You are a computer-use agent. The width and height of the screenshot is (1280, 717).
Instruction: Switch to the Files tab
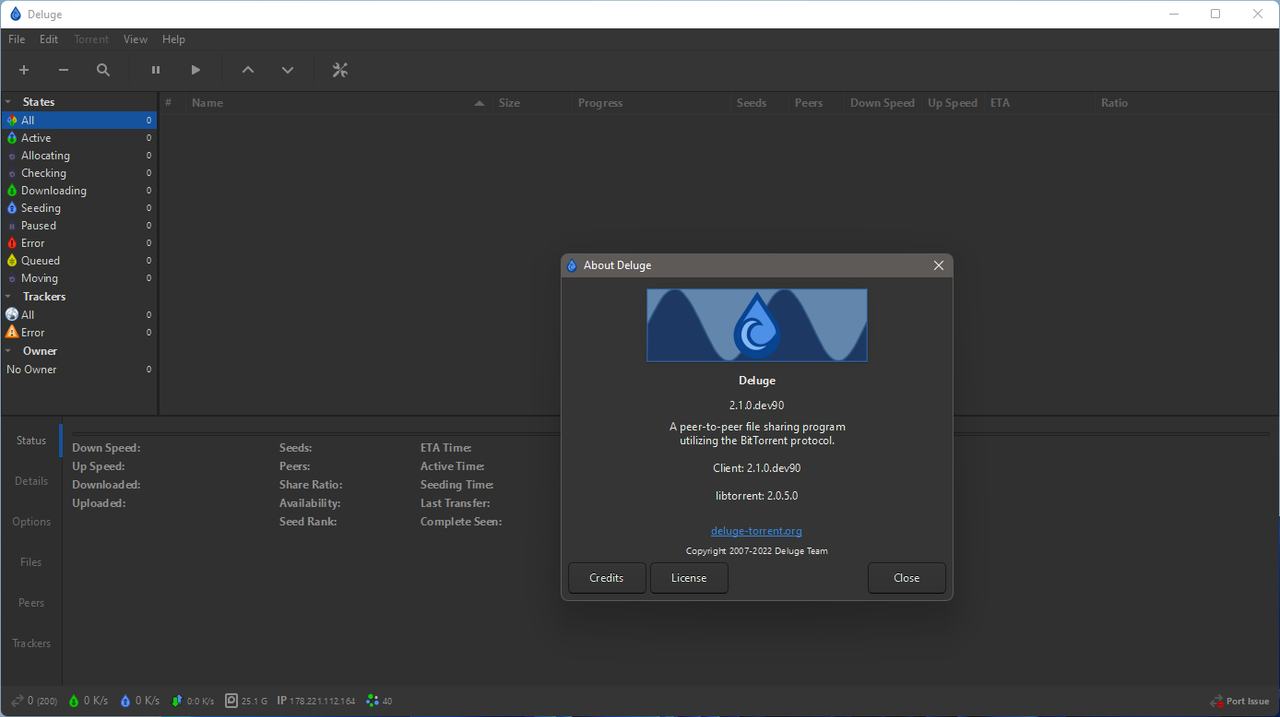tap(31, 562)
